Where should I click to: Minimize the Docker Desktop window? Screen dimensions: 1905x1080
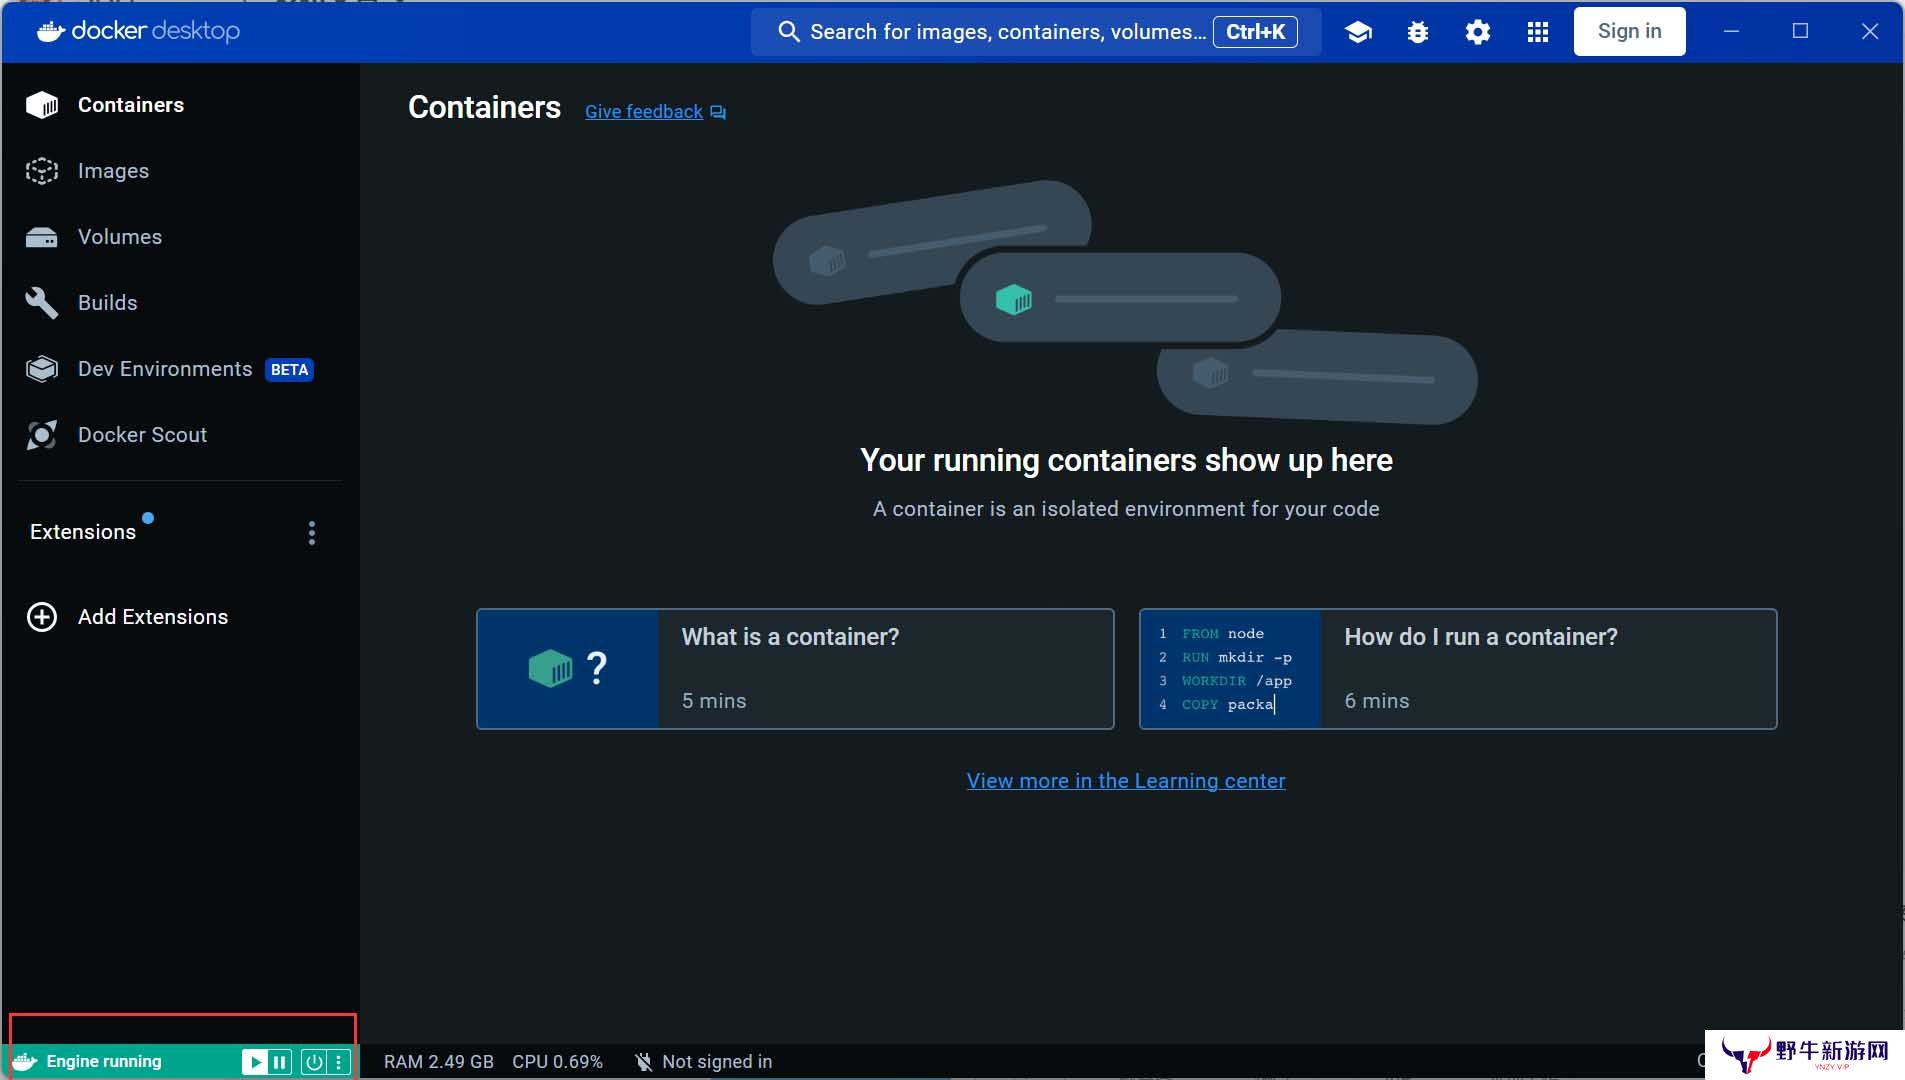click(x=1732, y=31)
